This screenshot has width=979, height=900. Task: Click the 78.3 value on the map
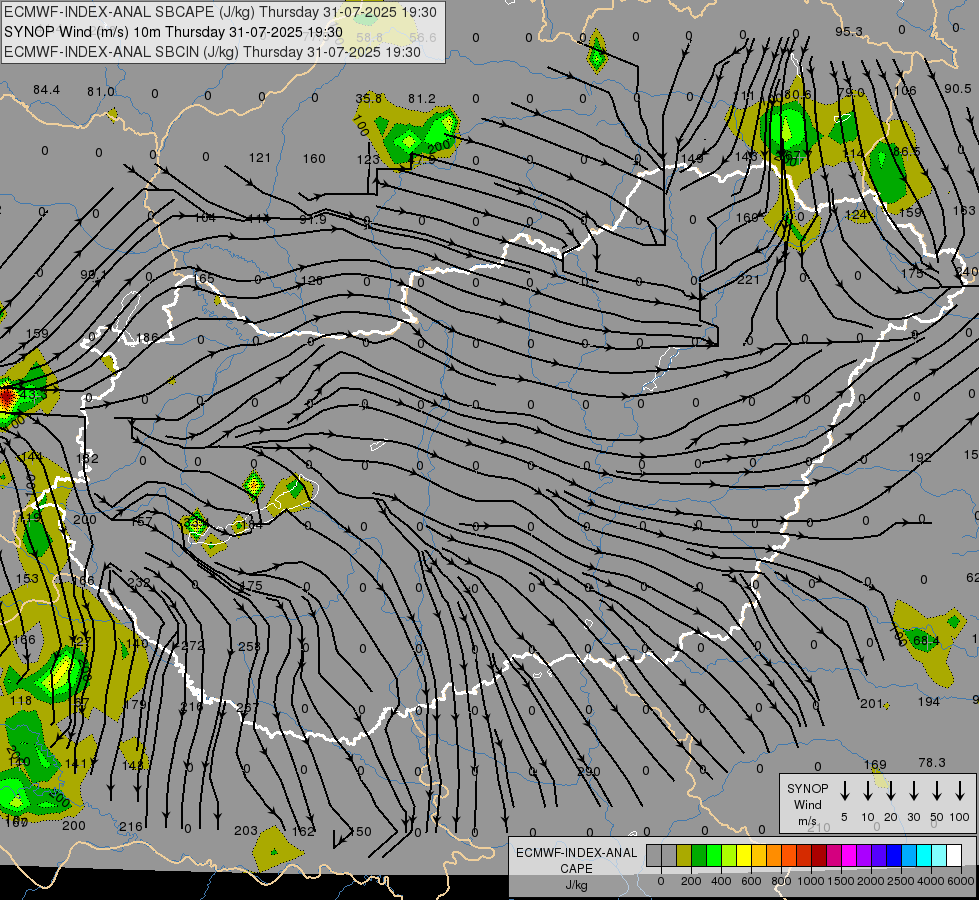click(932, 763)
